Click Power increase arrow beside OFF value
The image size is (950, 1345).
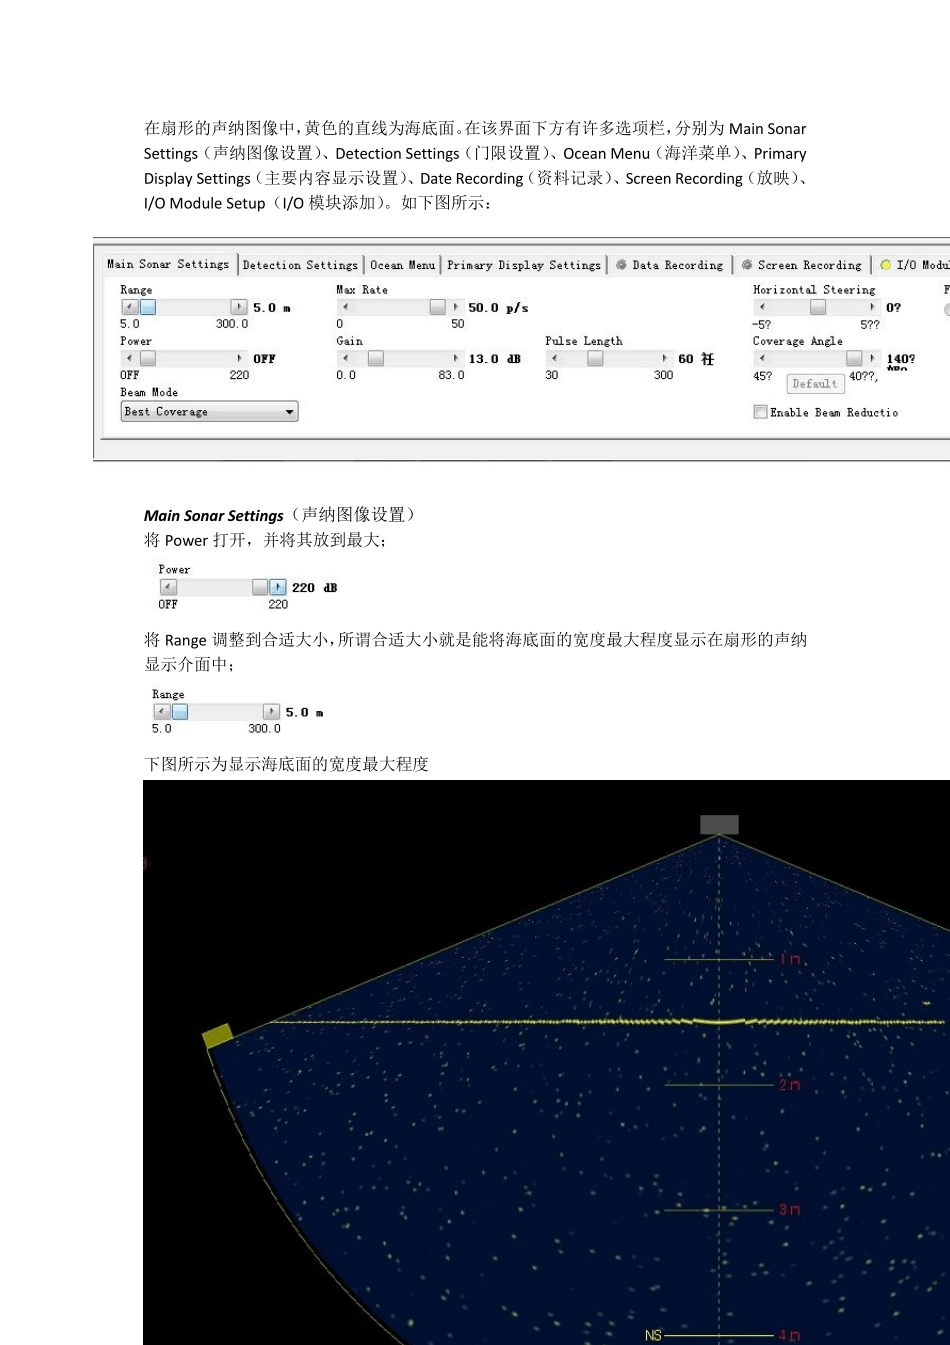tap(239, 358)
